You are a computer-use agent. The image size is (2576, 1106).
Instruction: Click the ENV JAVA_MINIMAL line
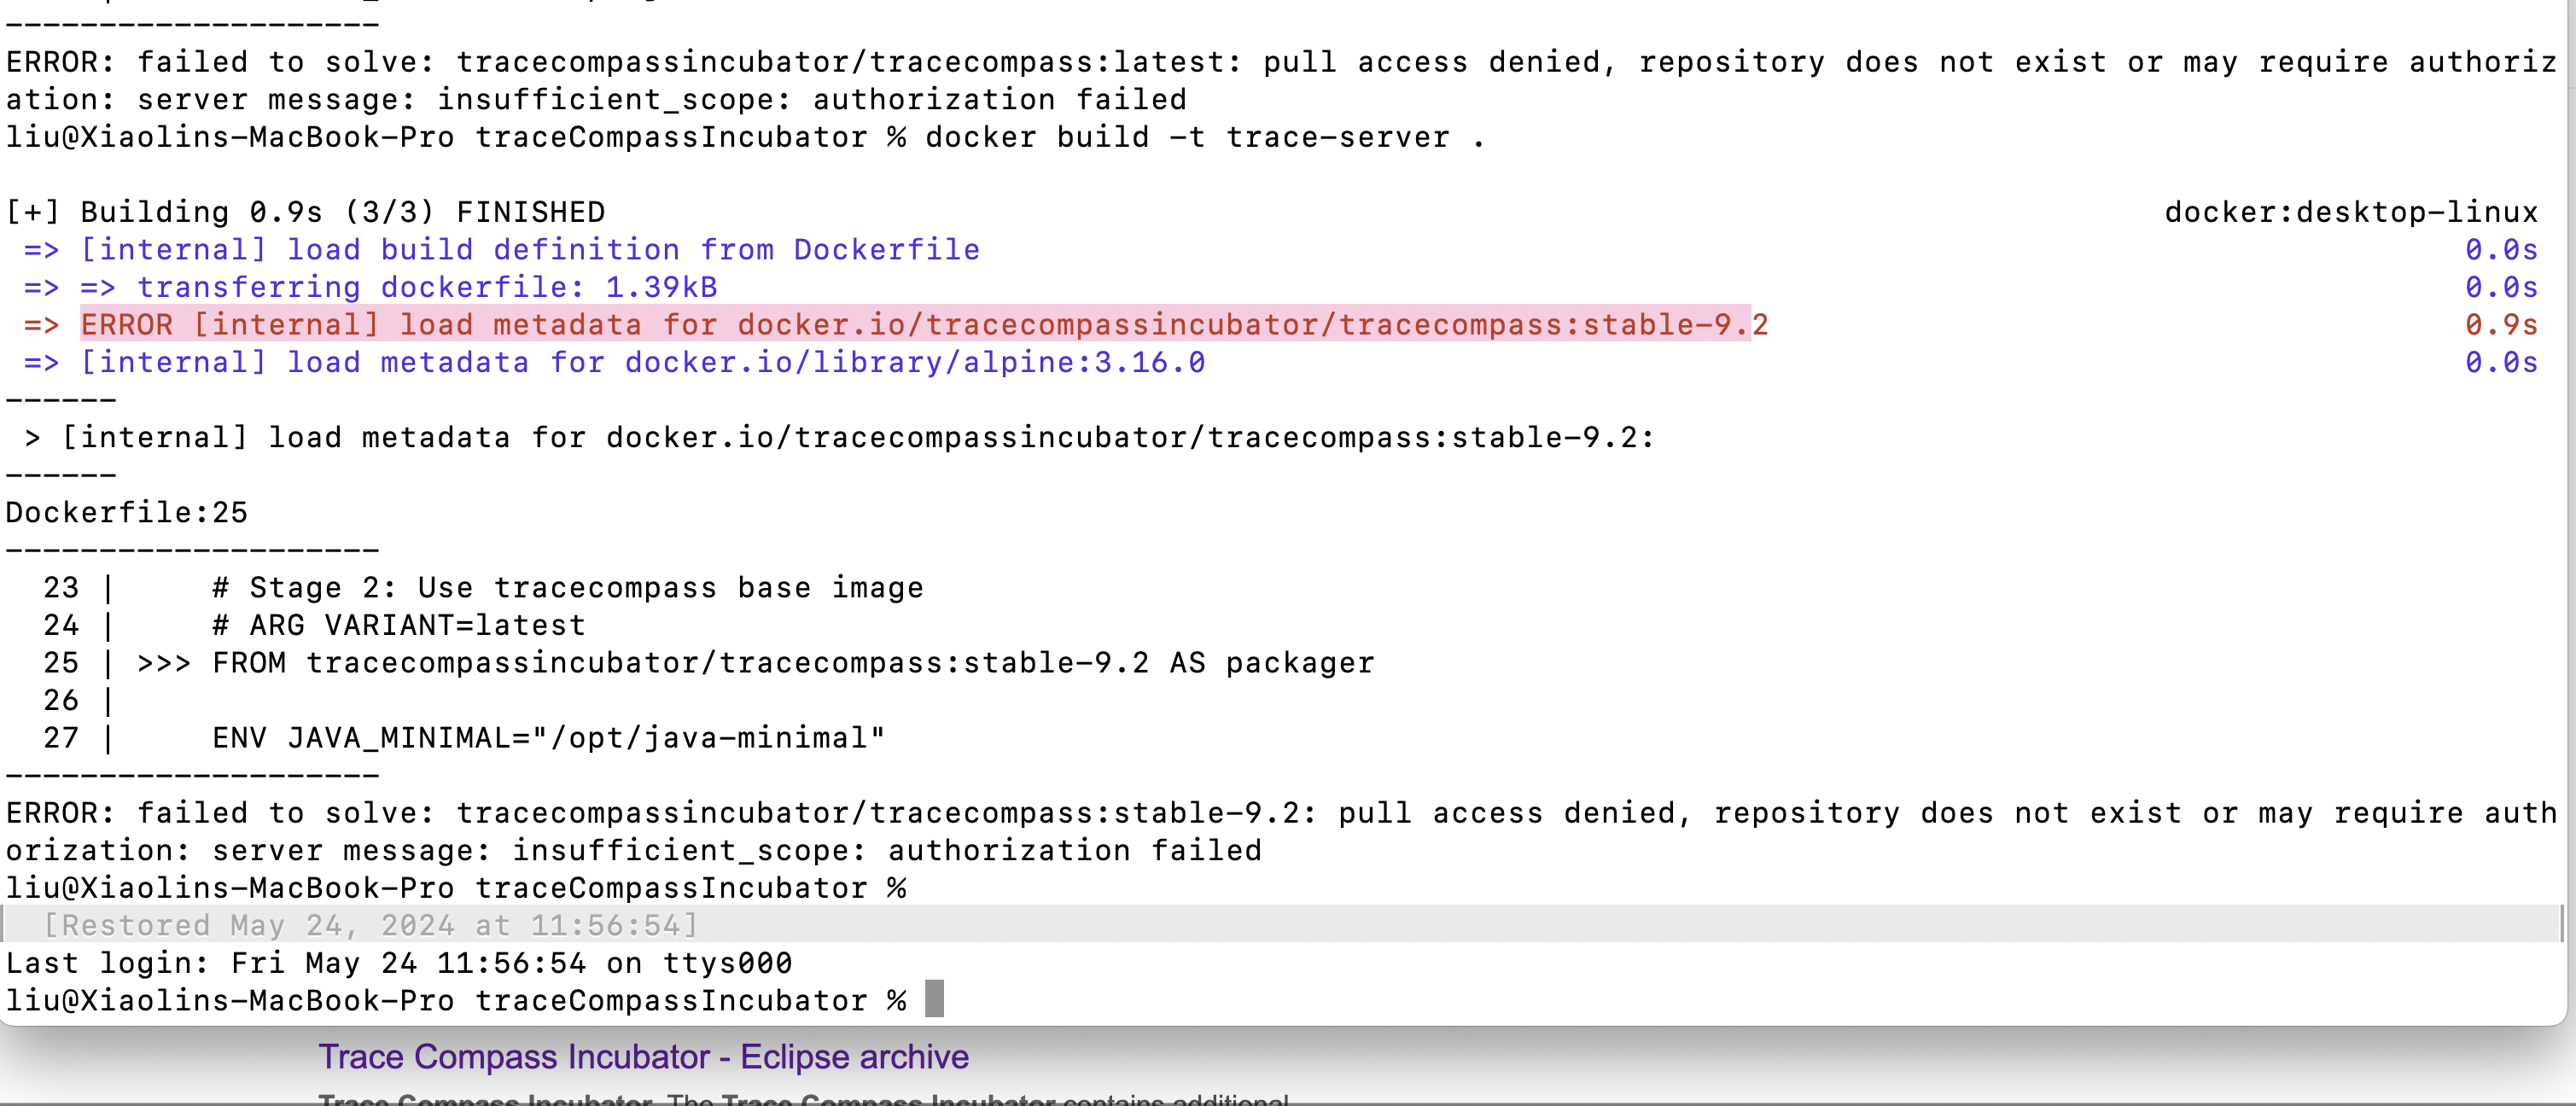[548, 737]
